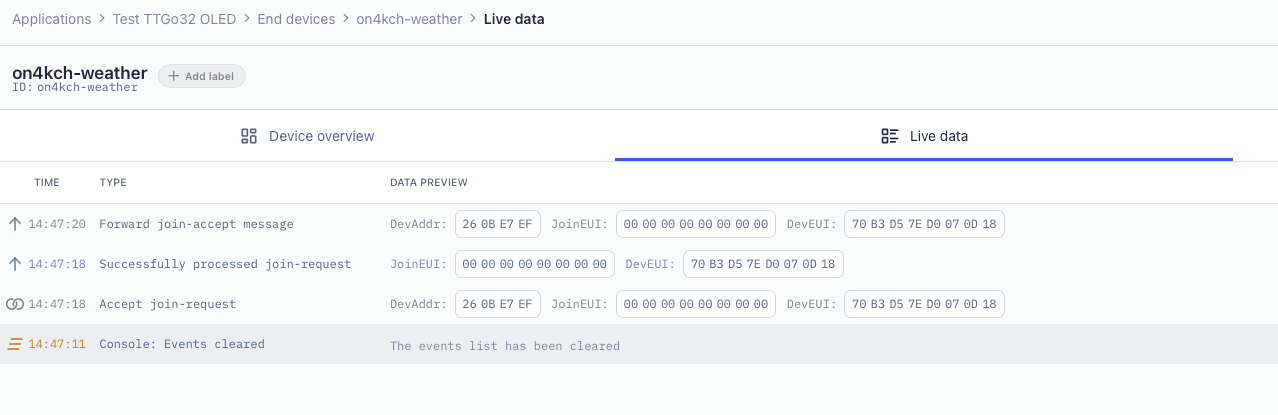The height and width of the screenshot is (415, 1278).
Task: Click the Live data list icon
Action: click(889, 136)
